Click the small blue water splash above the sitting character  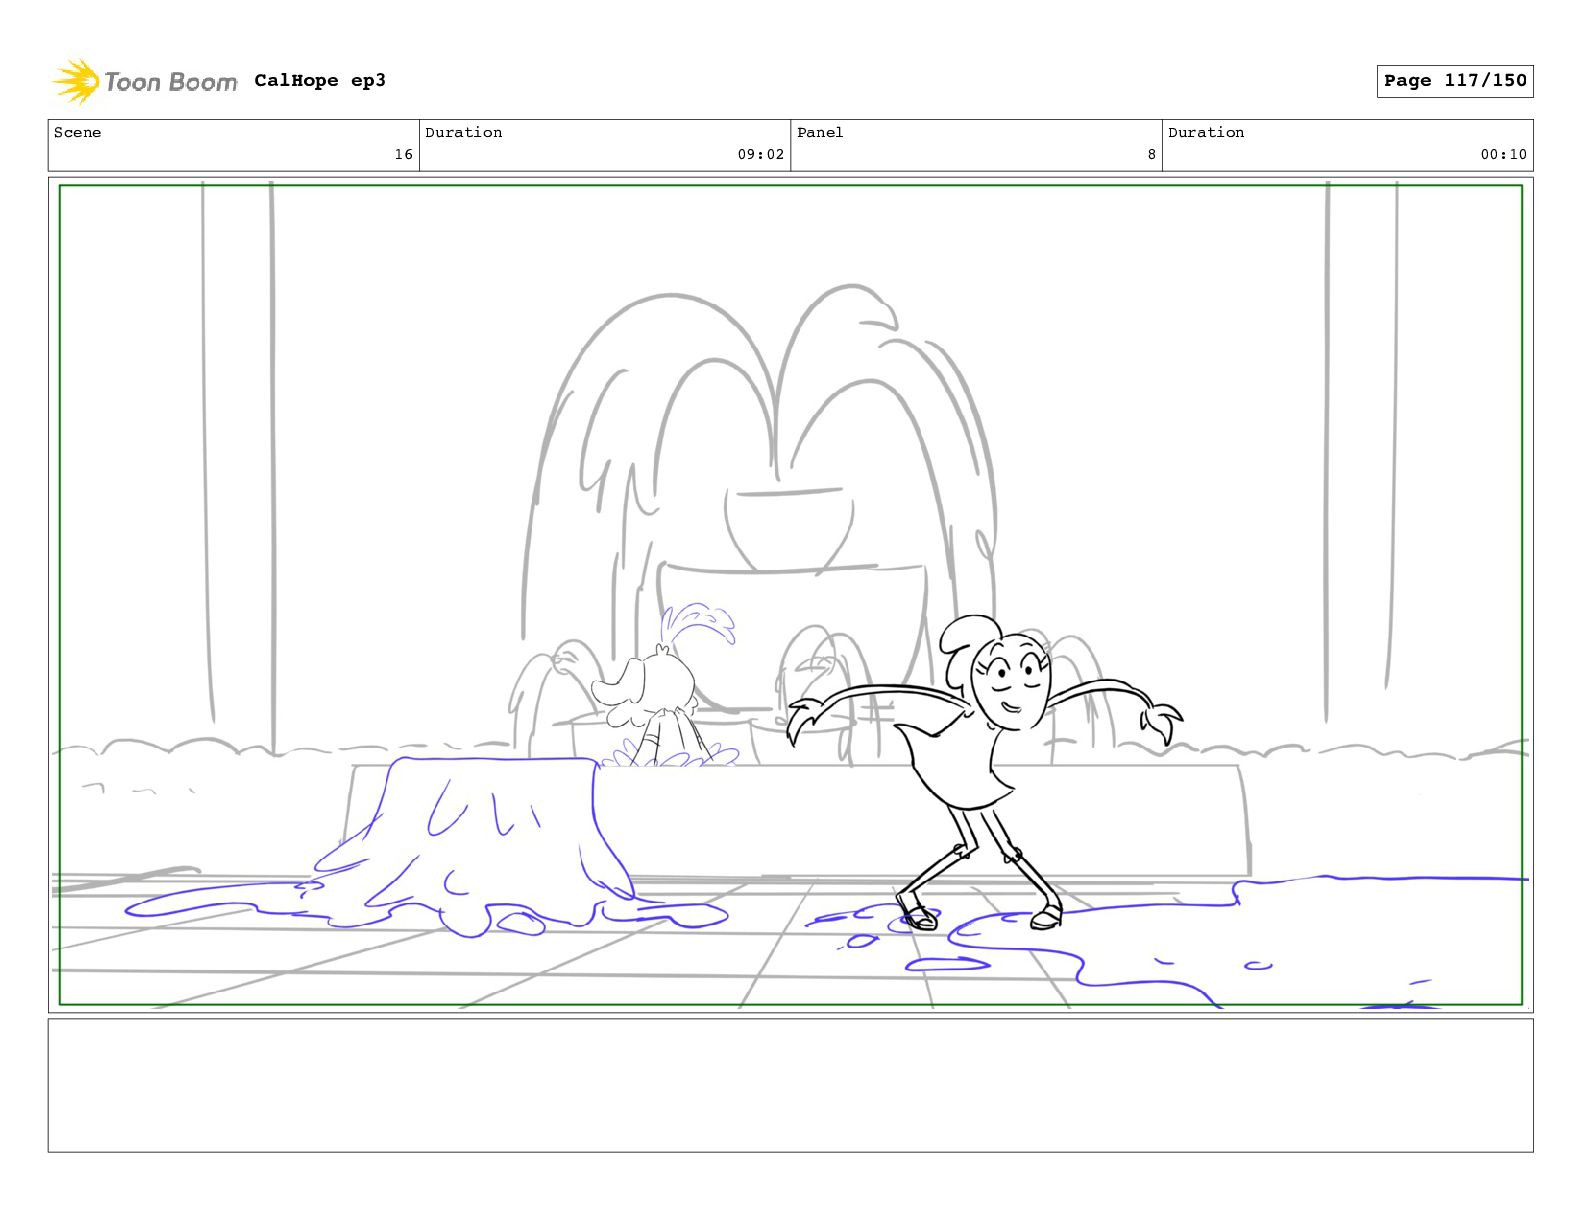tap(698, 625)
